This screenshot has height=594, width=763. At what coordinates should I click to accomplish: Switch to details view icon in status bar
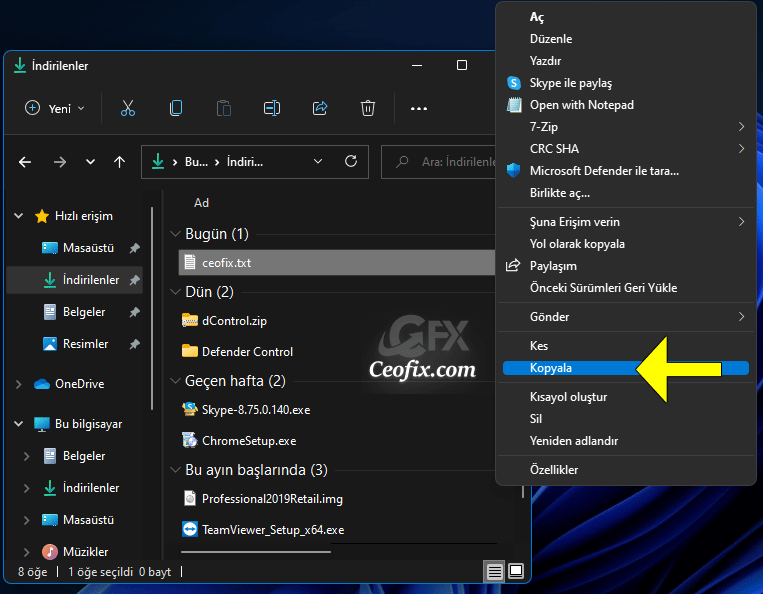(x=494, y=571)
